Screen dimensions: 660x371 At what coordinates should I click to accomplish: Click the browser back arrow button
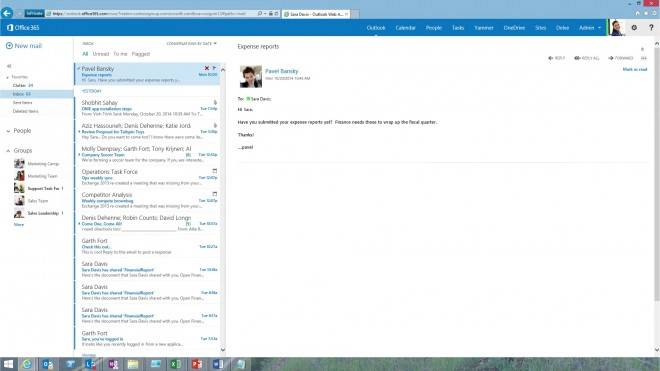(x=7, y=13)
